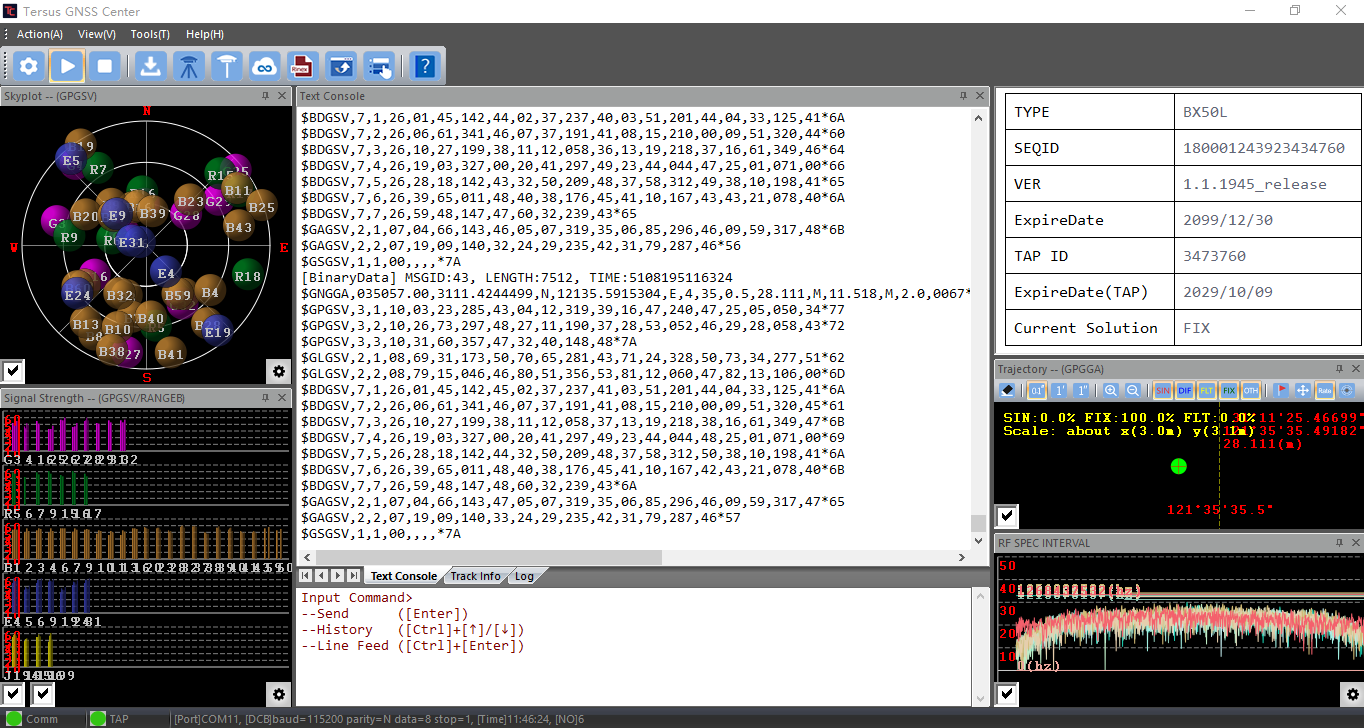Image resolution: width=1364 pixels, height=728 pixels.
Task: Open the Action(A) menu
Action: tap(40, 34)
